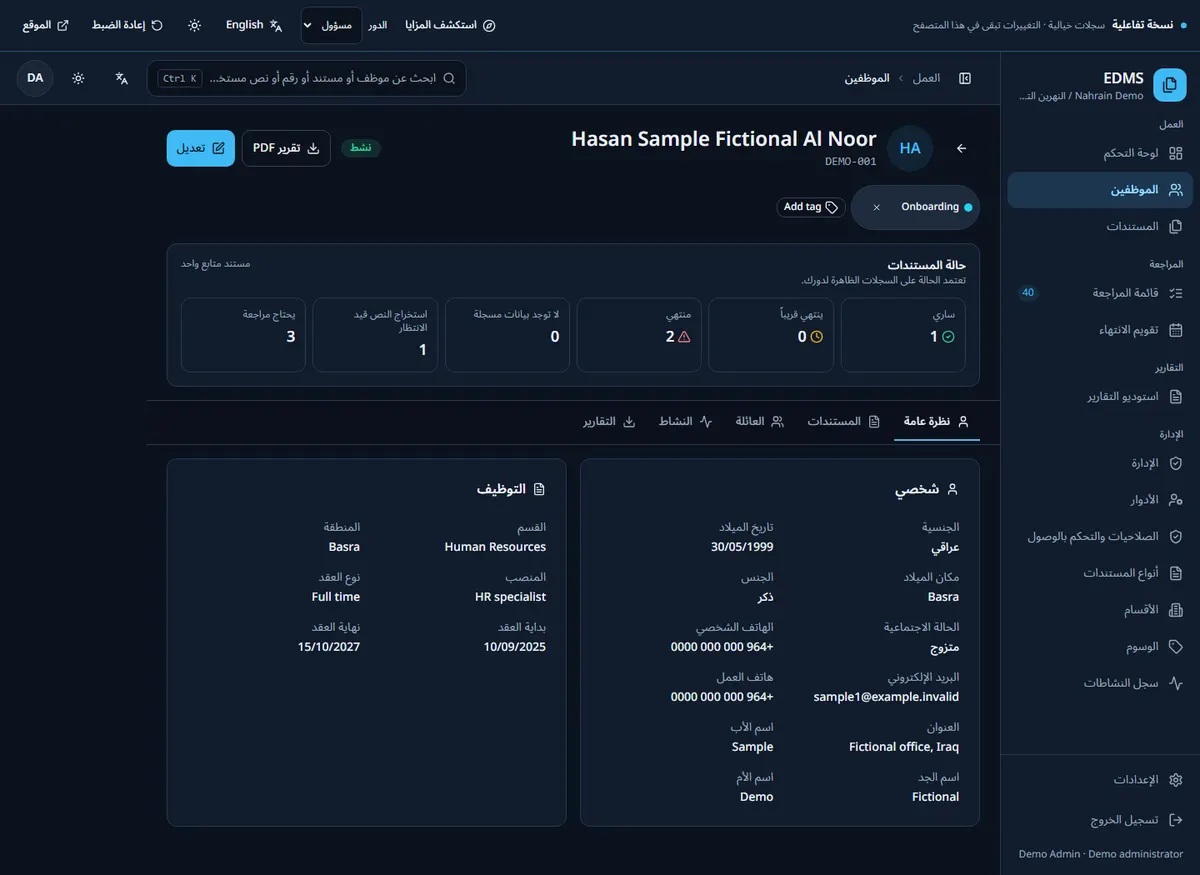Switch to the العائلة tab

pos(760,422)
